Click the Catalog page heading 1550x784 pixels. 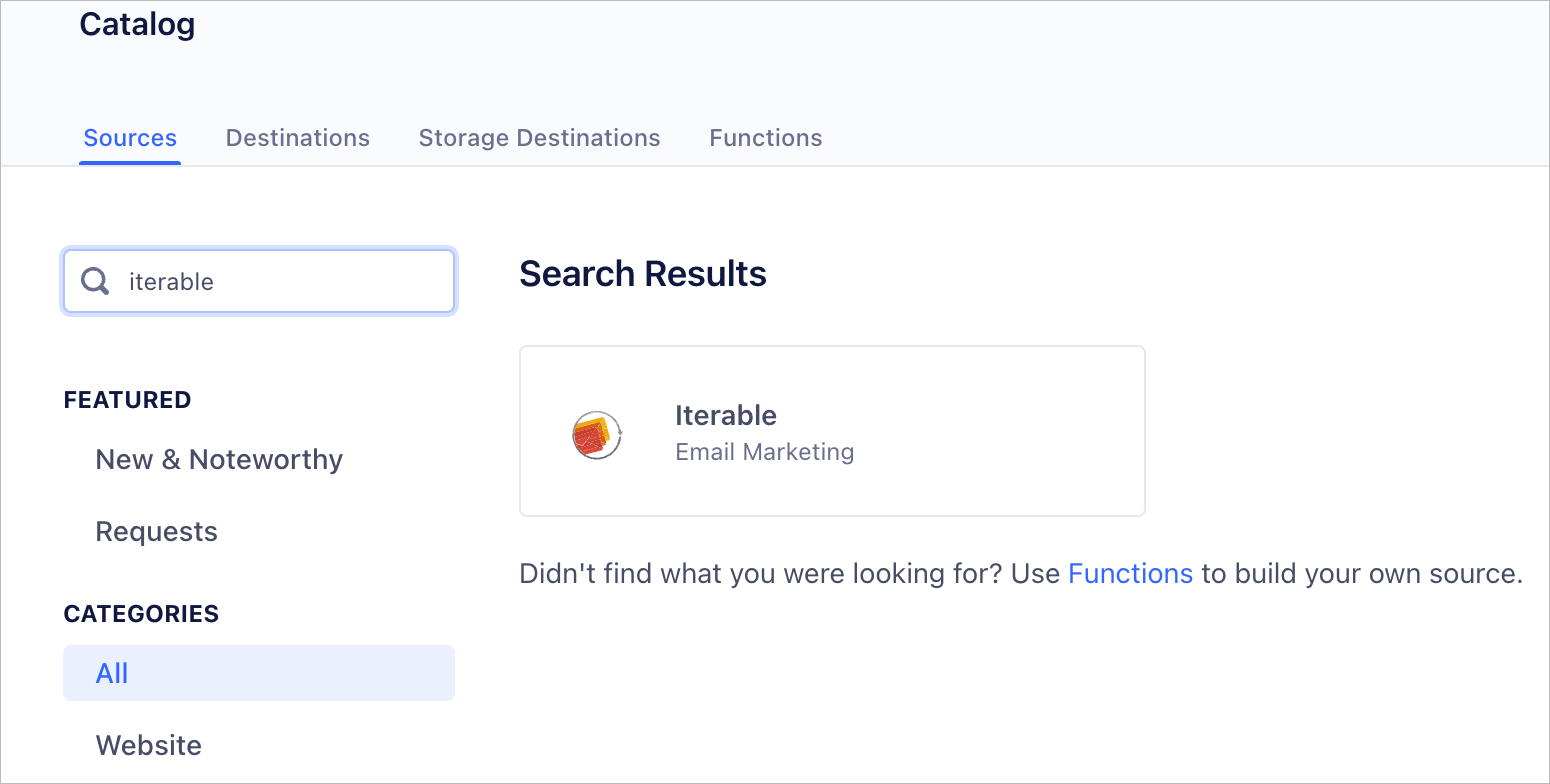(x=137, y=24)
